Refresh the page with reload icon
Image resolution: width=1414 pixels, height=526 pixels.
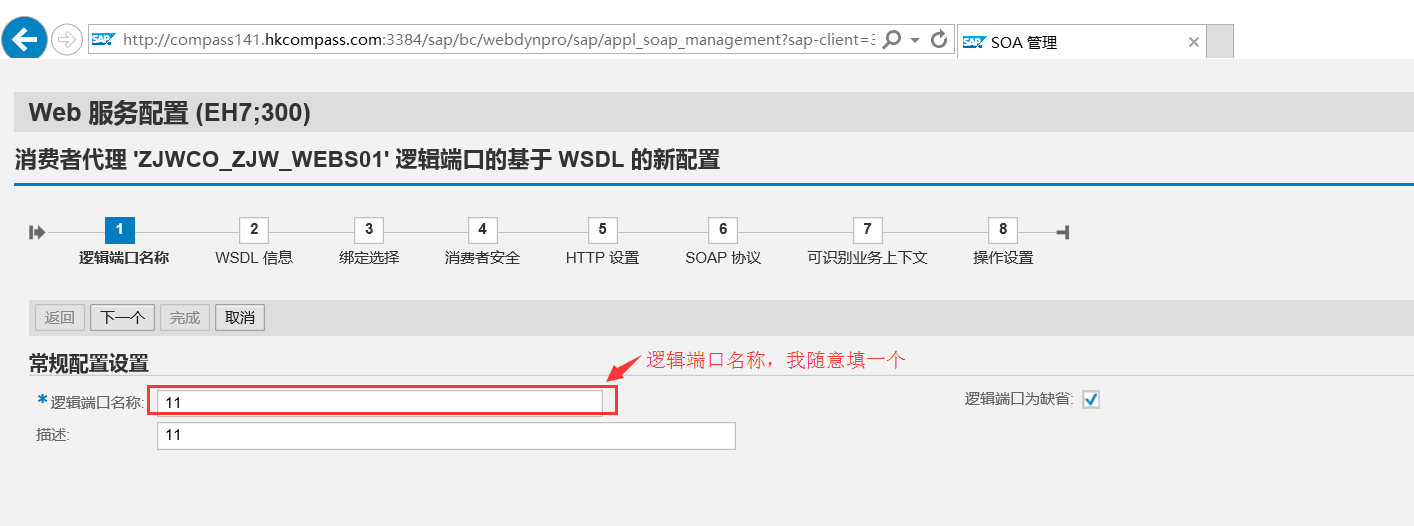[x=938, y=40]
